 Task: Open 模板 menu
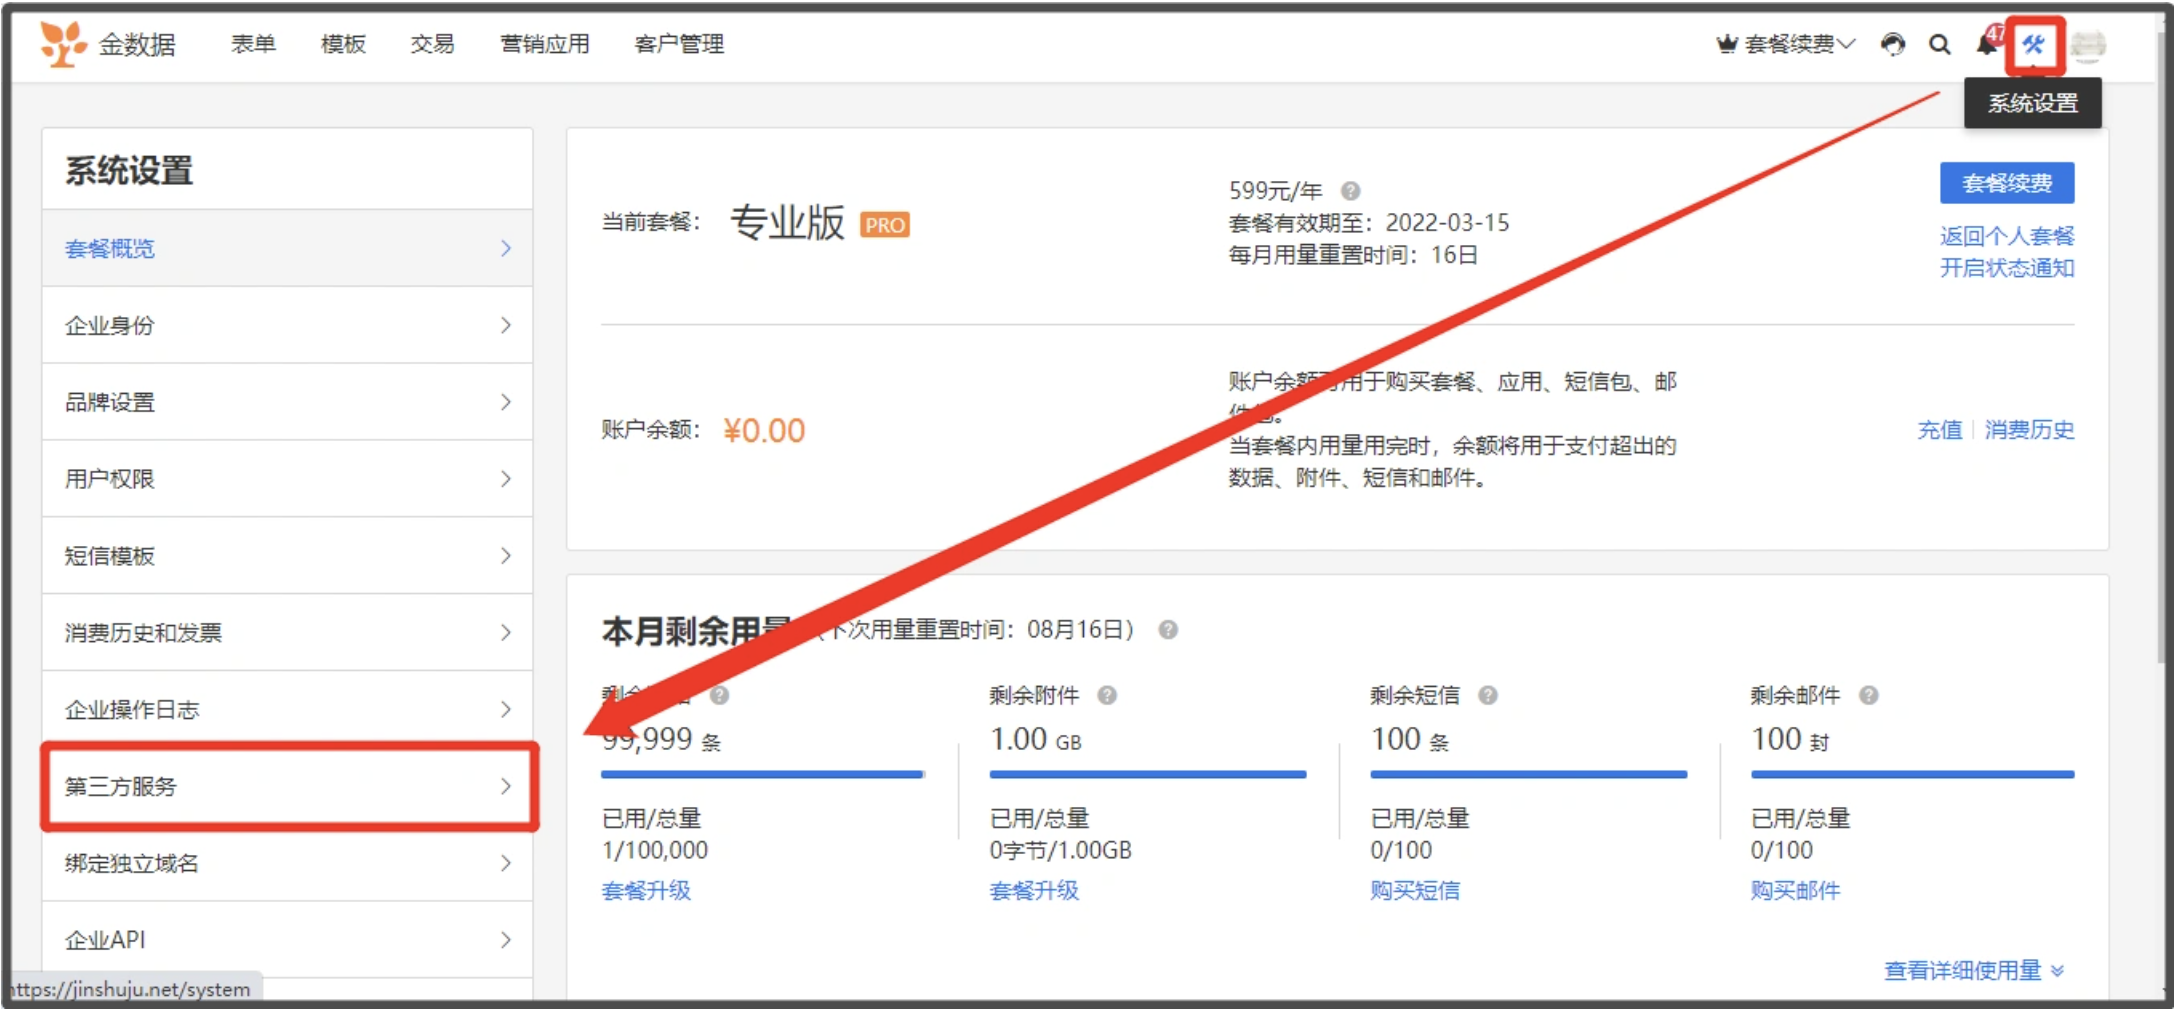[x=343, y=44]
